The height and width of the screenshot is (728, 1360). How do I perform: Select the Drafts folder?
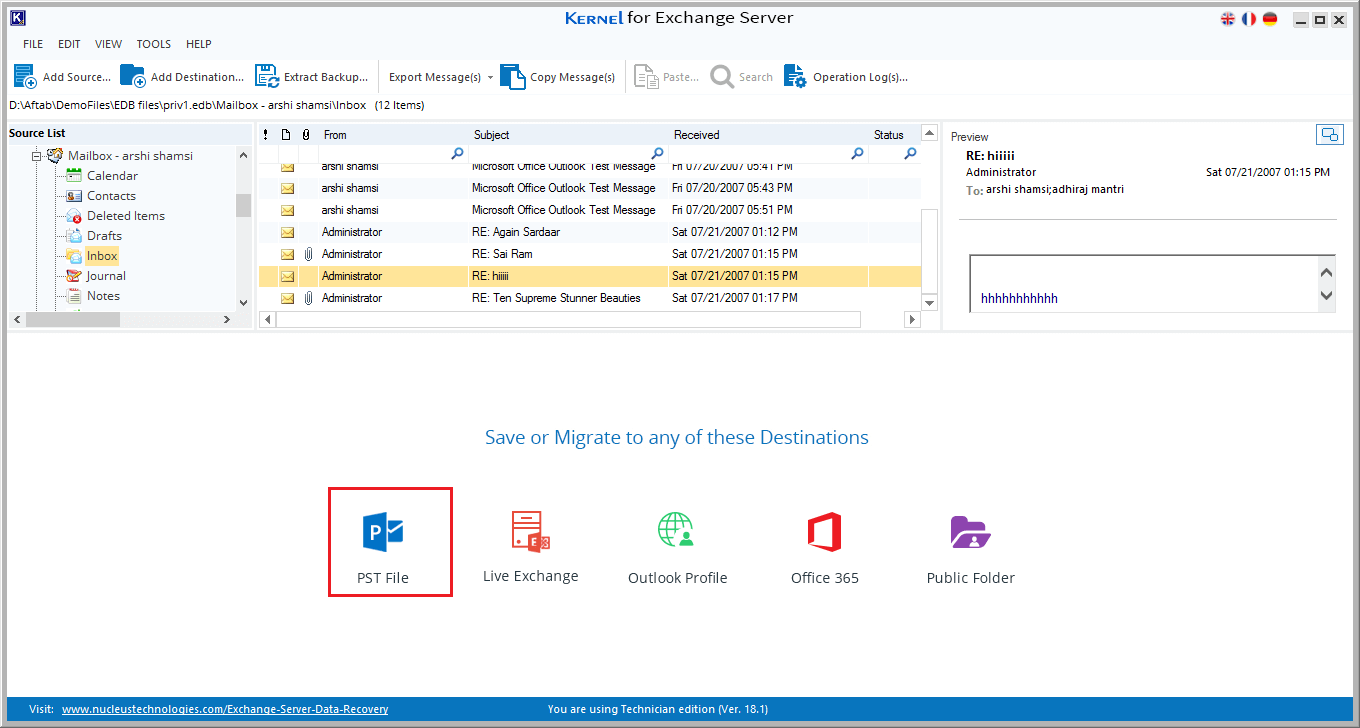click(104, 236)
